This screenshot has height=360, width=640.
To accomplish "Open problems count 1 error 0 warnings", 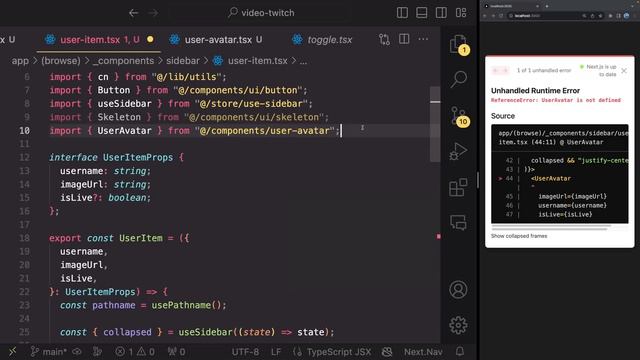I will tap(135, 351).
